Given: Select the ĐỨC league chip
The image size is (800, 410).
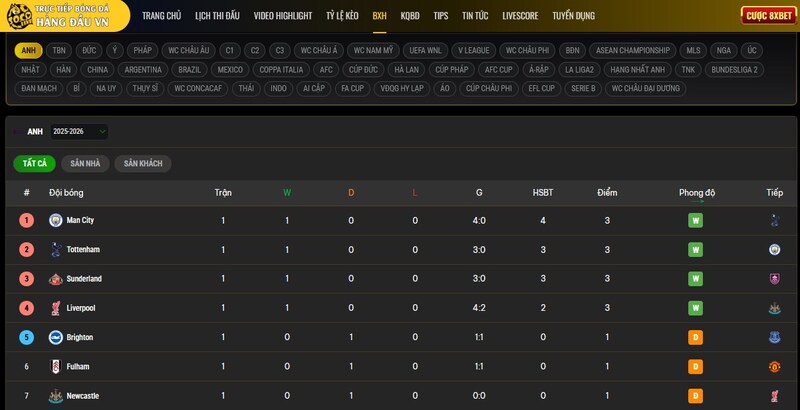Looking at the screenshot, I should pyautogui.click(x=89, y=50).
